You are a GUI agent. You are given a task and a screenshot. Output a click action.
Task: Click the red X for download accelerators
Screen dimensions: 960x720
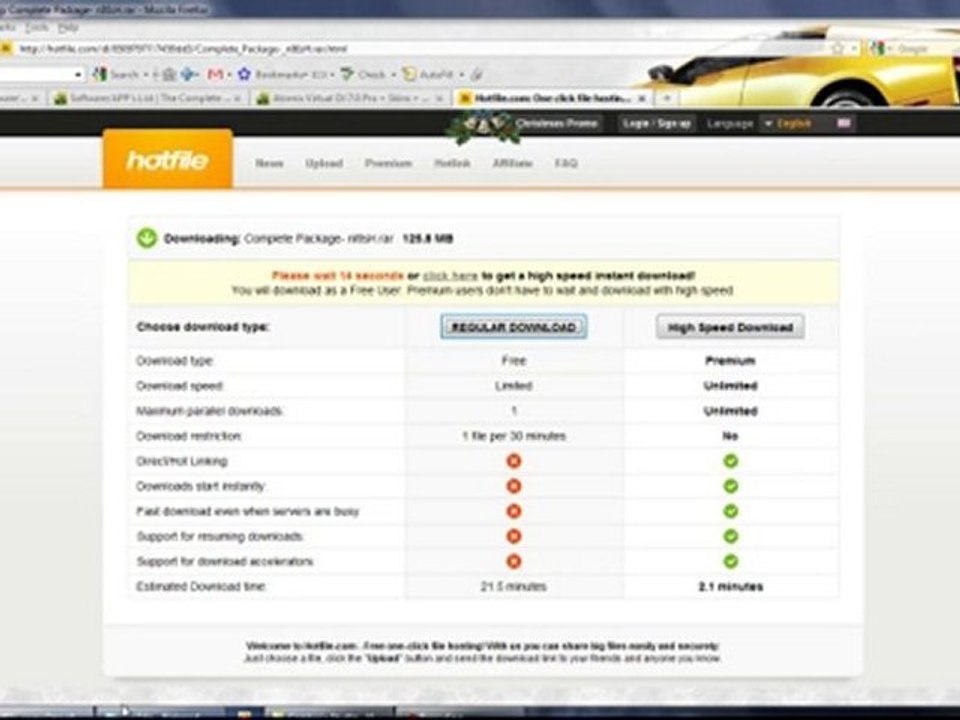point(514,561)
